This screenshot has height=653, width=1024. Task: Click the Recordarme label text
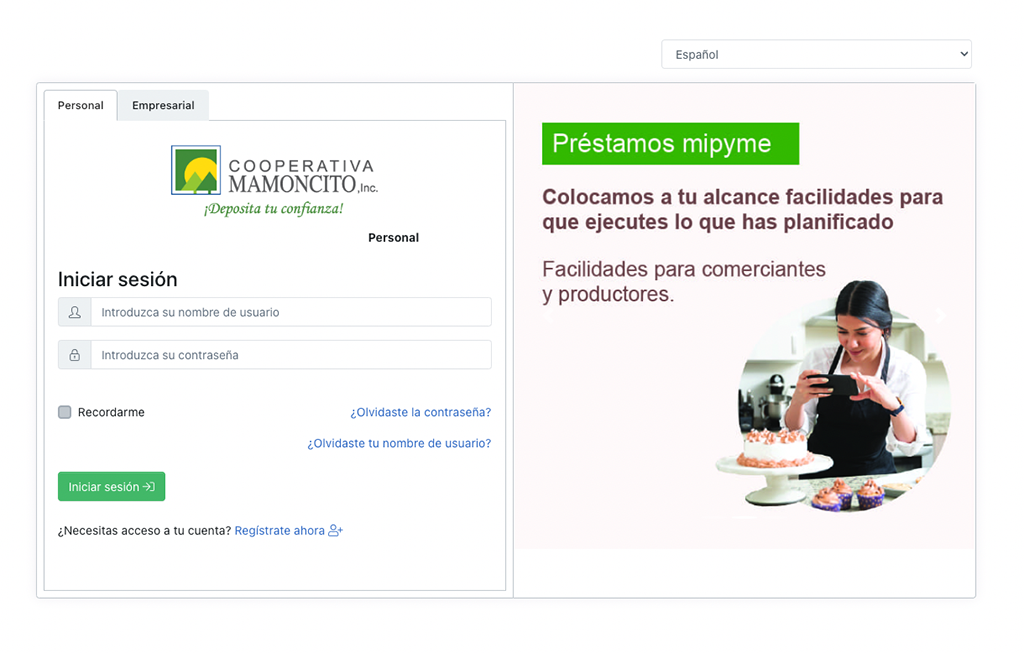click(111, 412)
